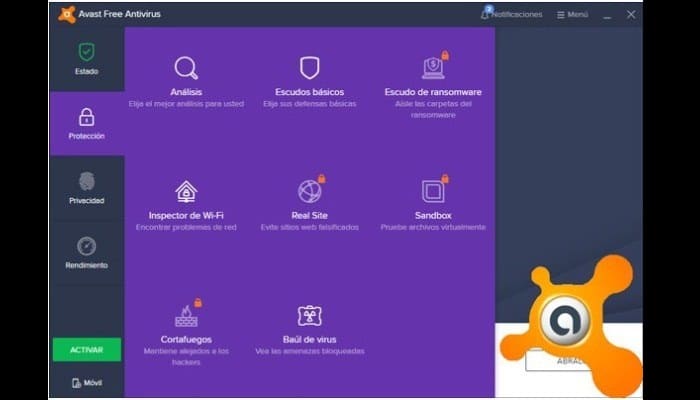Viewport: 700px width, 400px height.
Task: Click 'Mantenga alejados a los hackers' text
Action: pyautogui.click(x=186, y=357)
